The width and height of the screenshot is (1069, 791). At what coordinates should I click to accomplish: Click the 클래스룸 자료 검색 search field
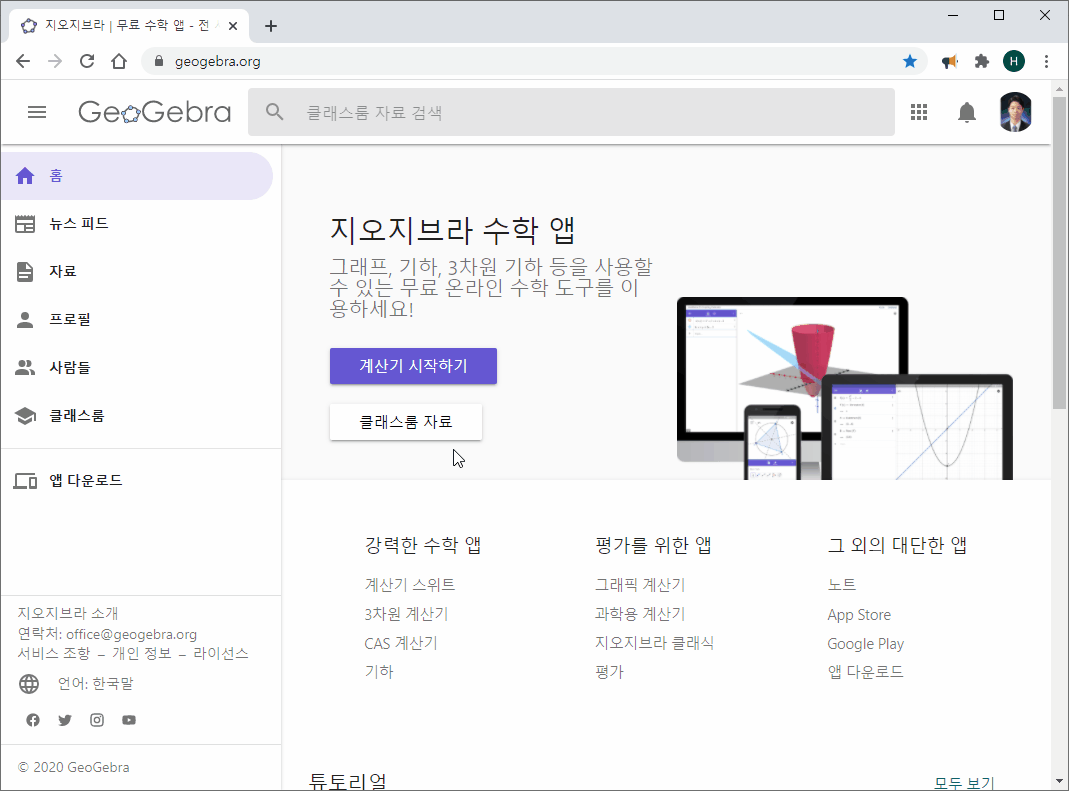pyautogui.click(x=571, y=112)
